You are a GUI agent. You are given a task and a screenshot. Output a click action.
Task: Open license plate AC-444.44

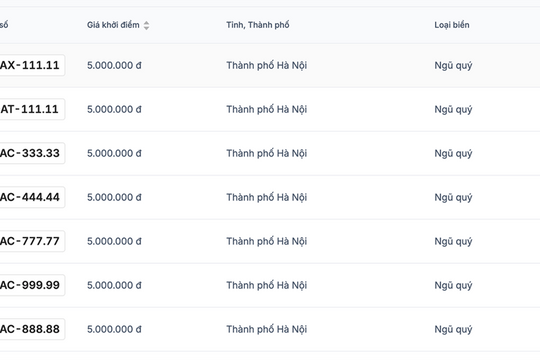(32, 197)
